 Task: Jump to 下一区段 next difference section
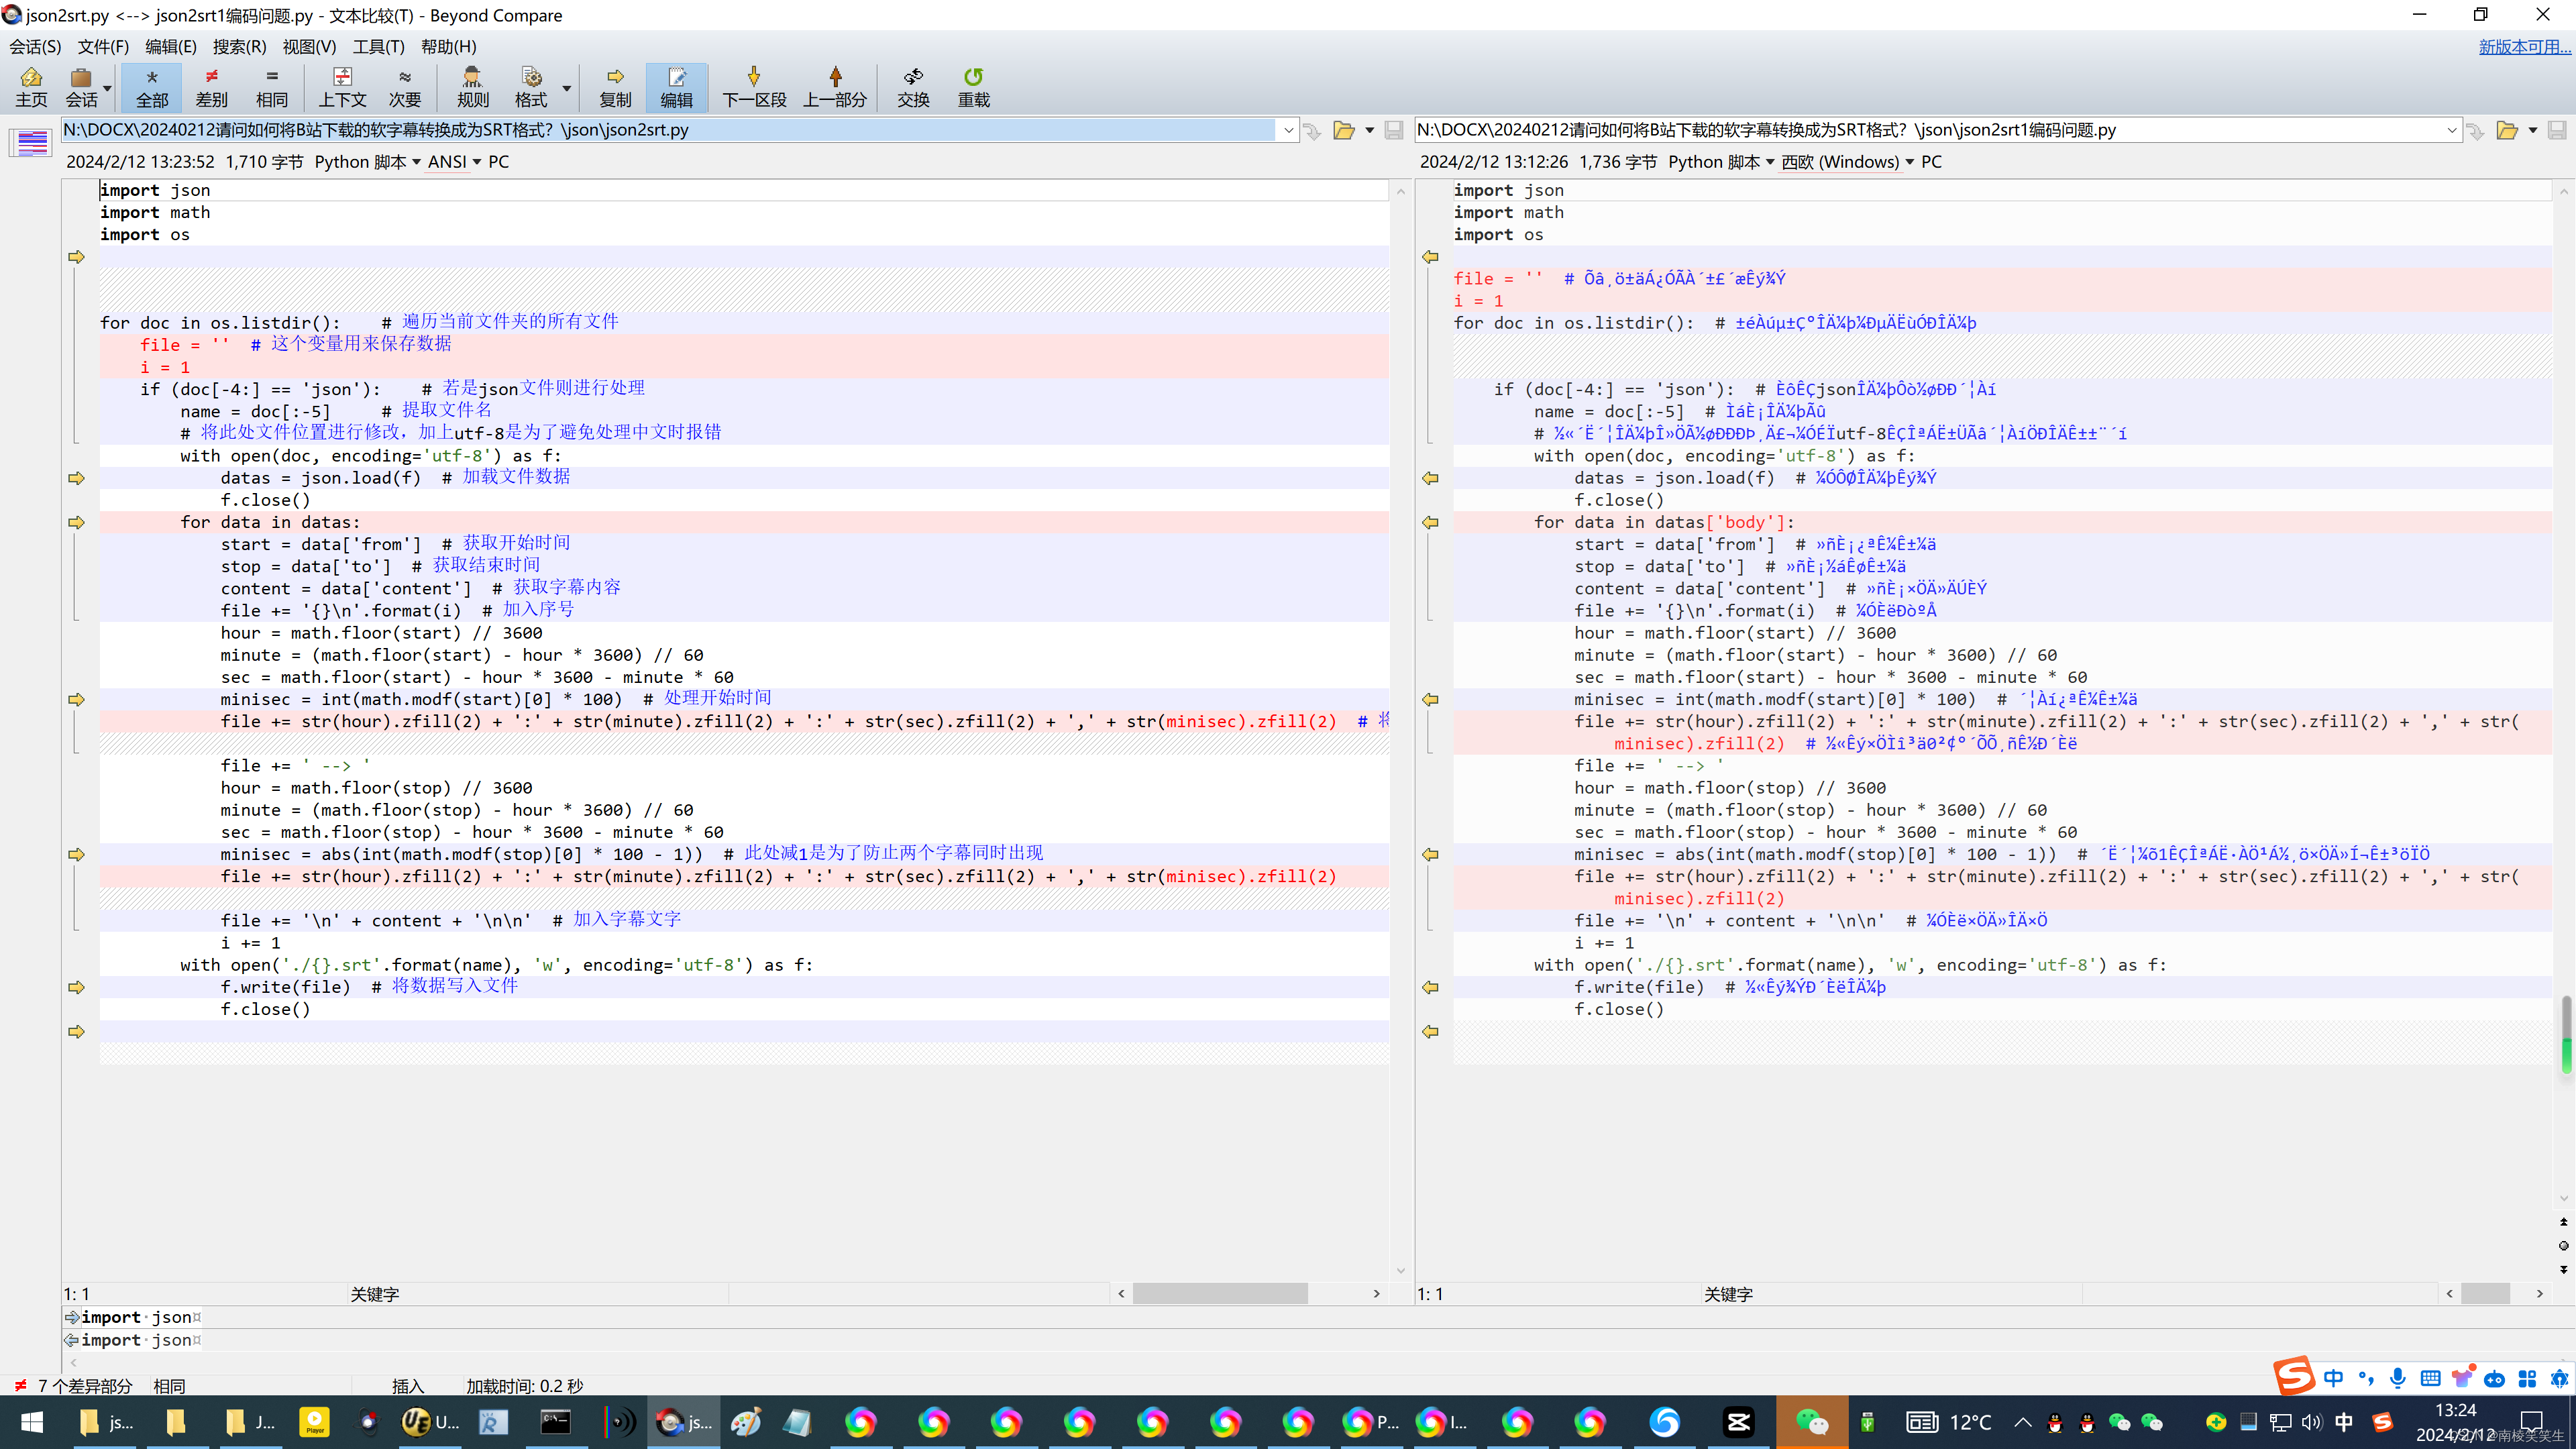[x=754, y=87]
